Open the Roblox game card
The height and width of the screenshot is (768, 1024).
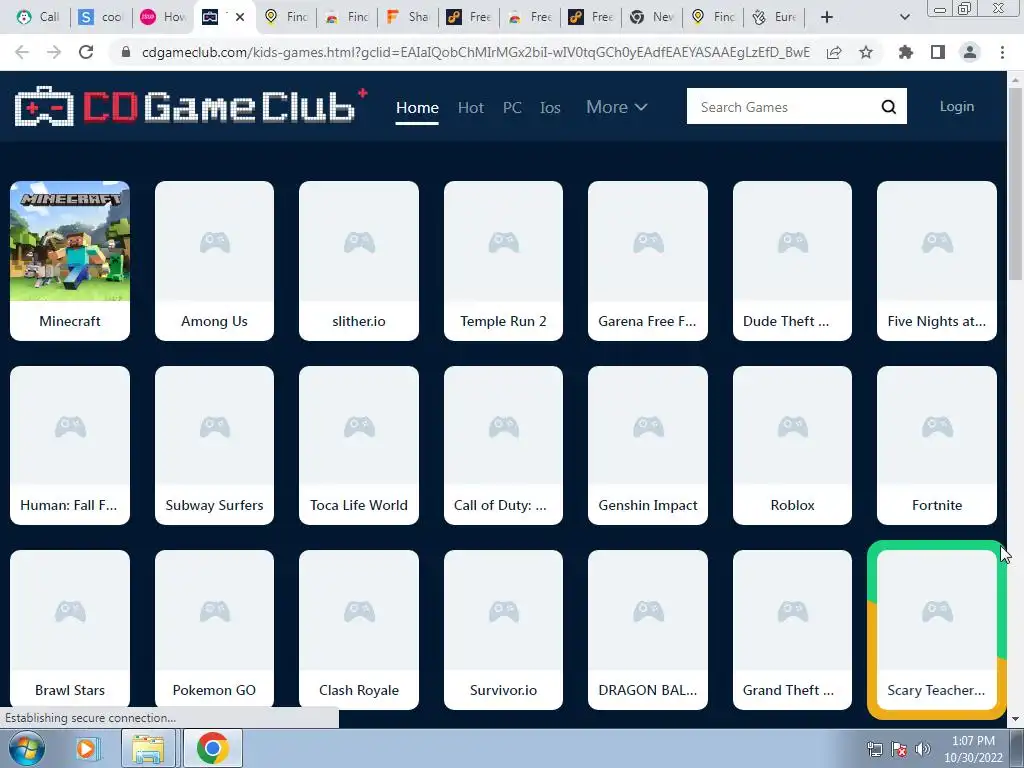tap(792, 445)
